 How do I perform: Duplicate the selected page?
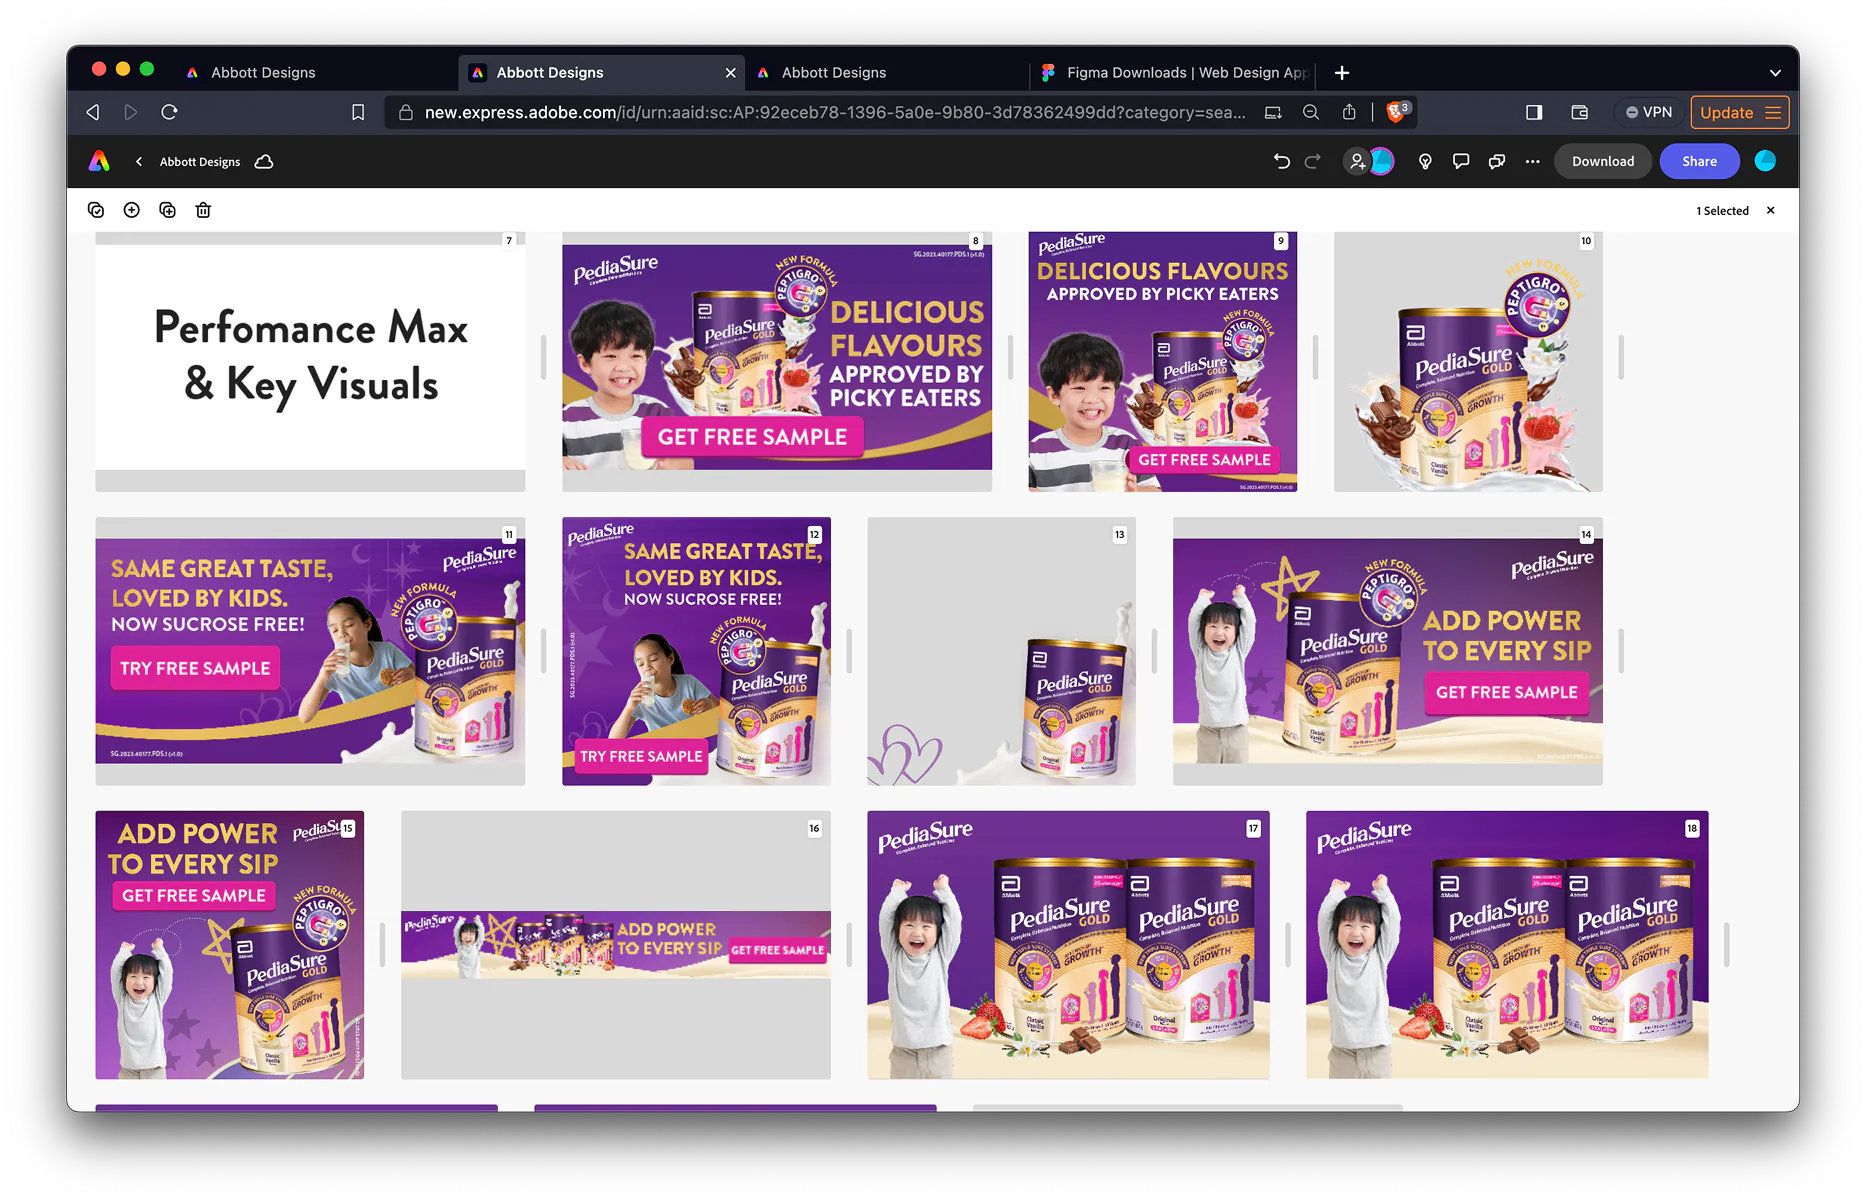tap(167, 210)
